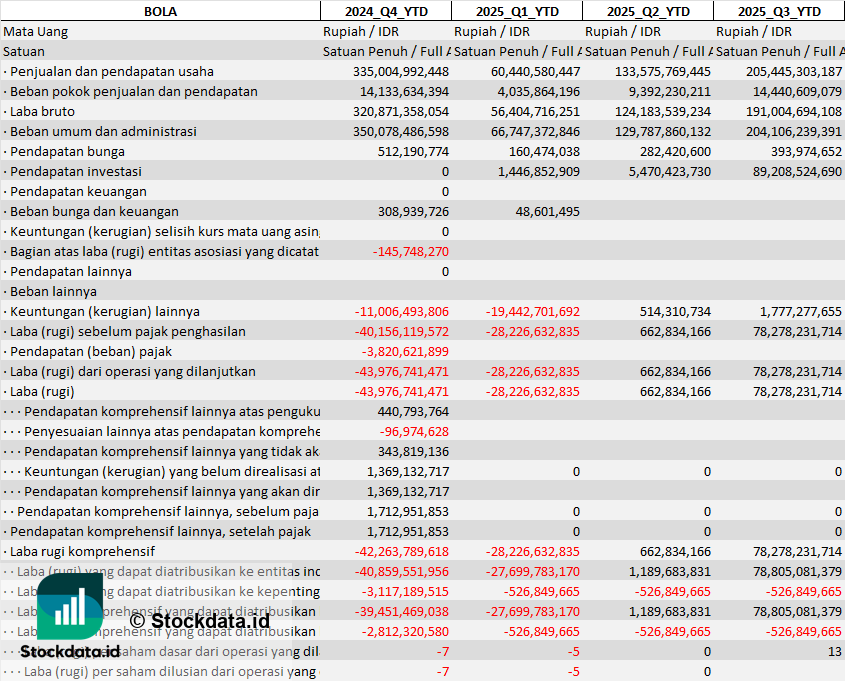Select the Mata Uang row label

tap(36, 31)
